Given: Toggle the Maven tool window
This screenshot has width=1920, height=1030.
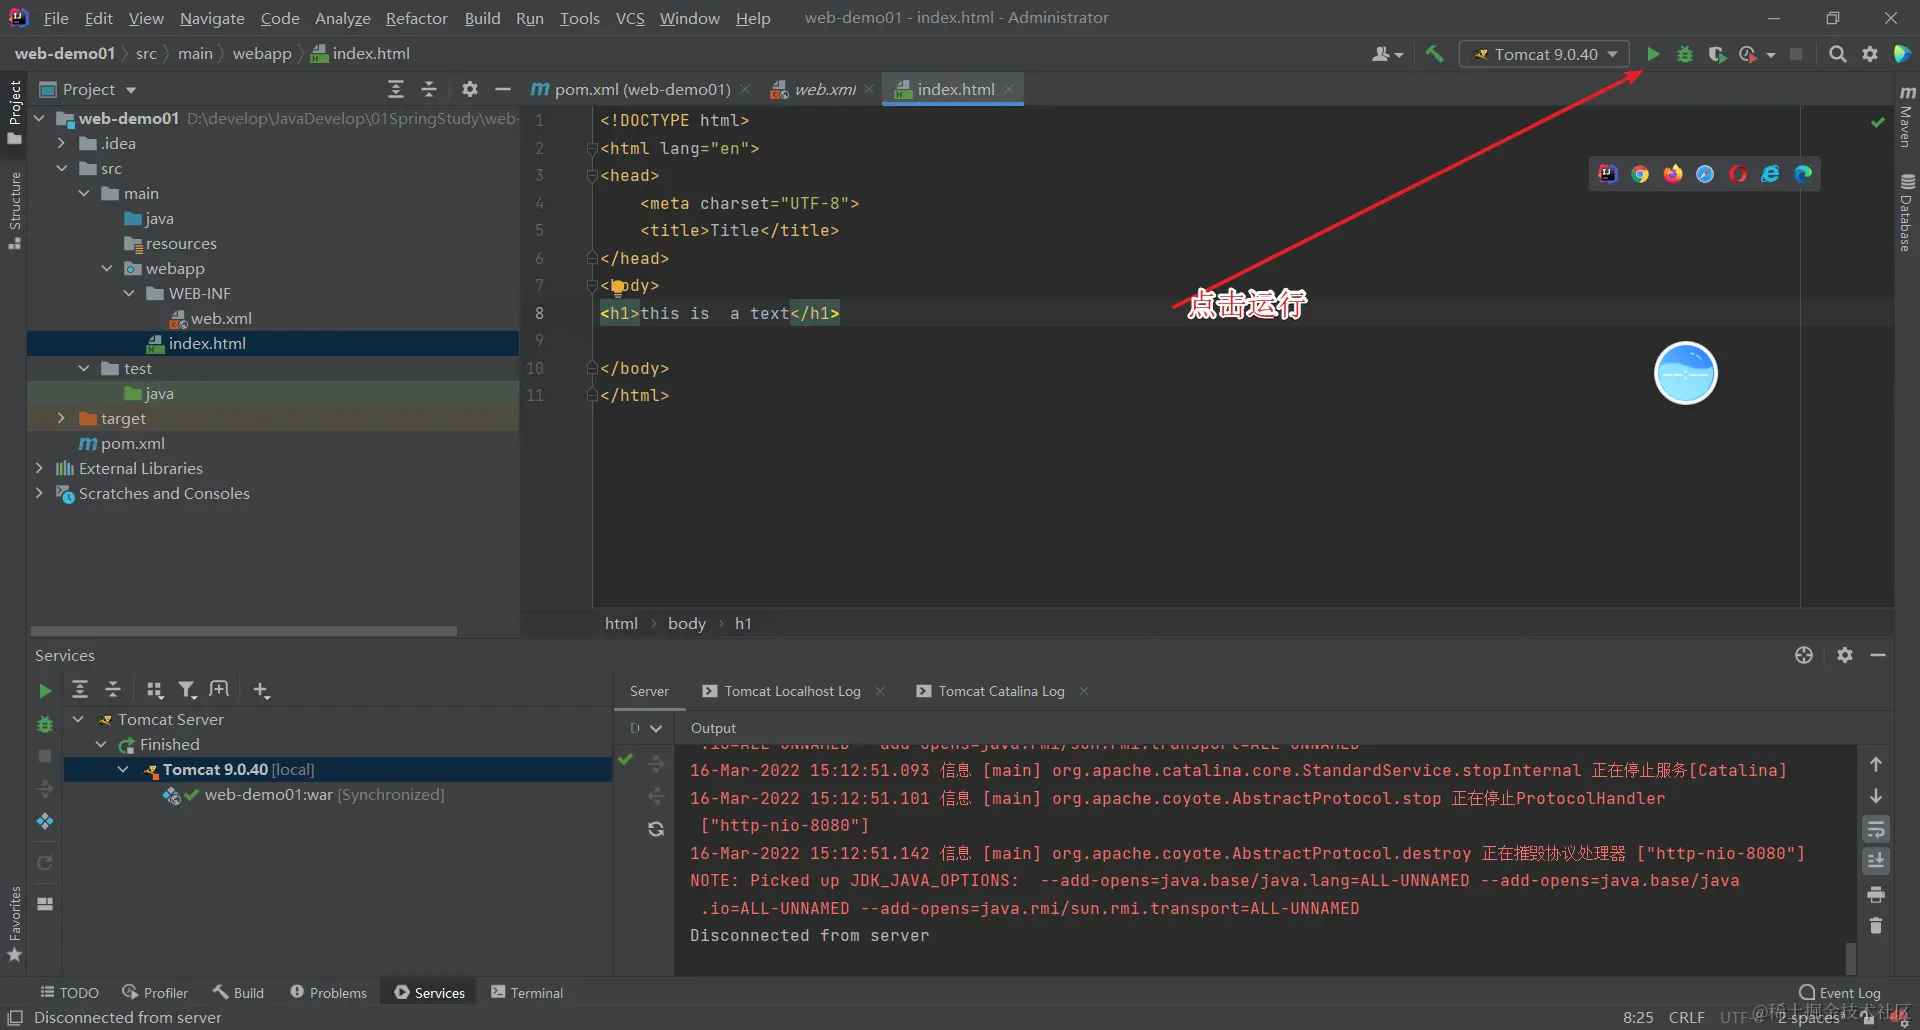Looking at the screenshot, I should [x=1907, y=117].
